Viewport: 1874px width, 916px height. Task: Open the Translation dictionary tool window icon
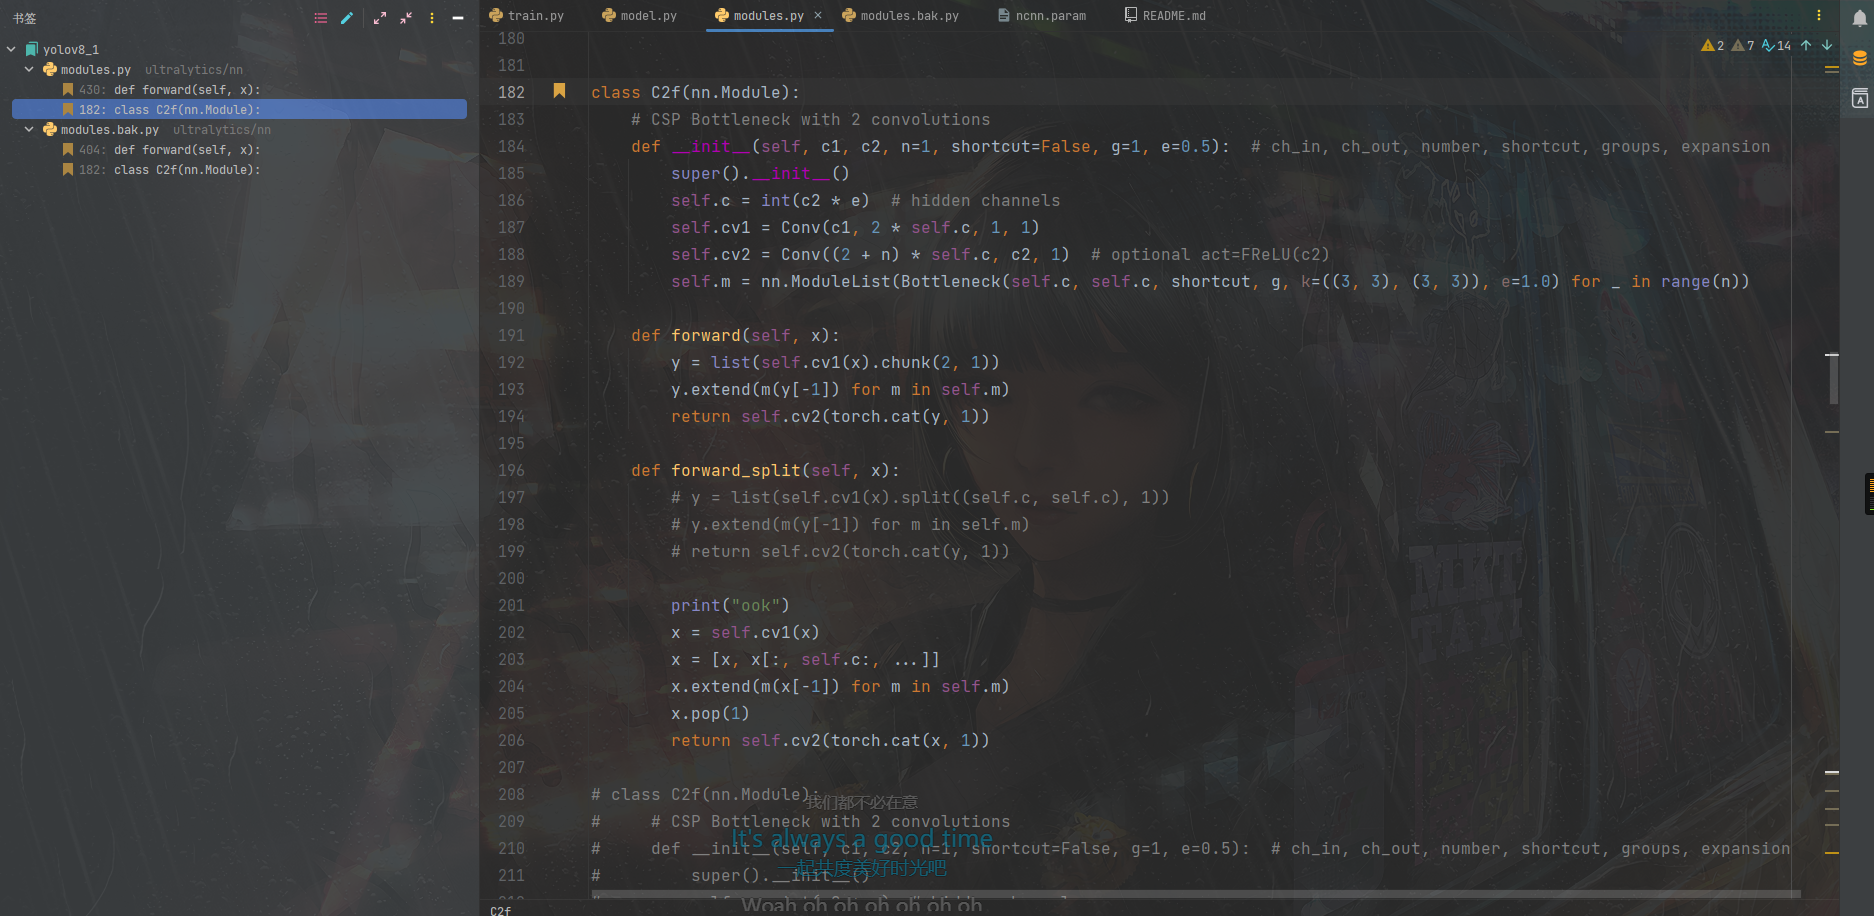coord(1859,98)
